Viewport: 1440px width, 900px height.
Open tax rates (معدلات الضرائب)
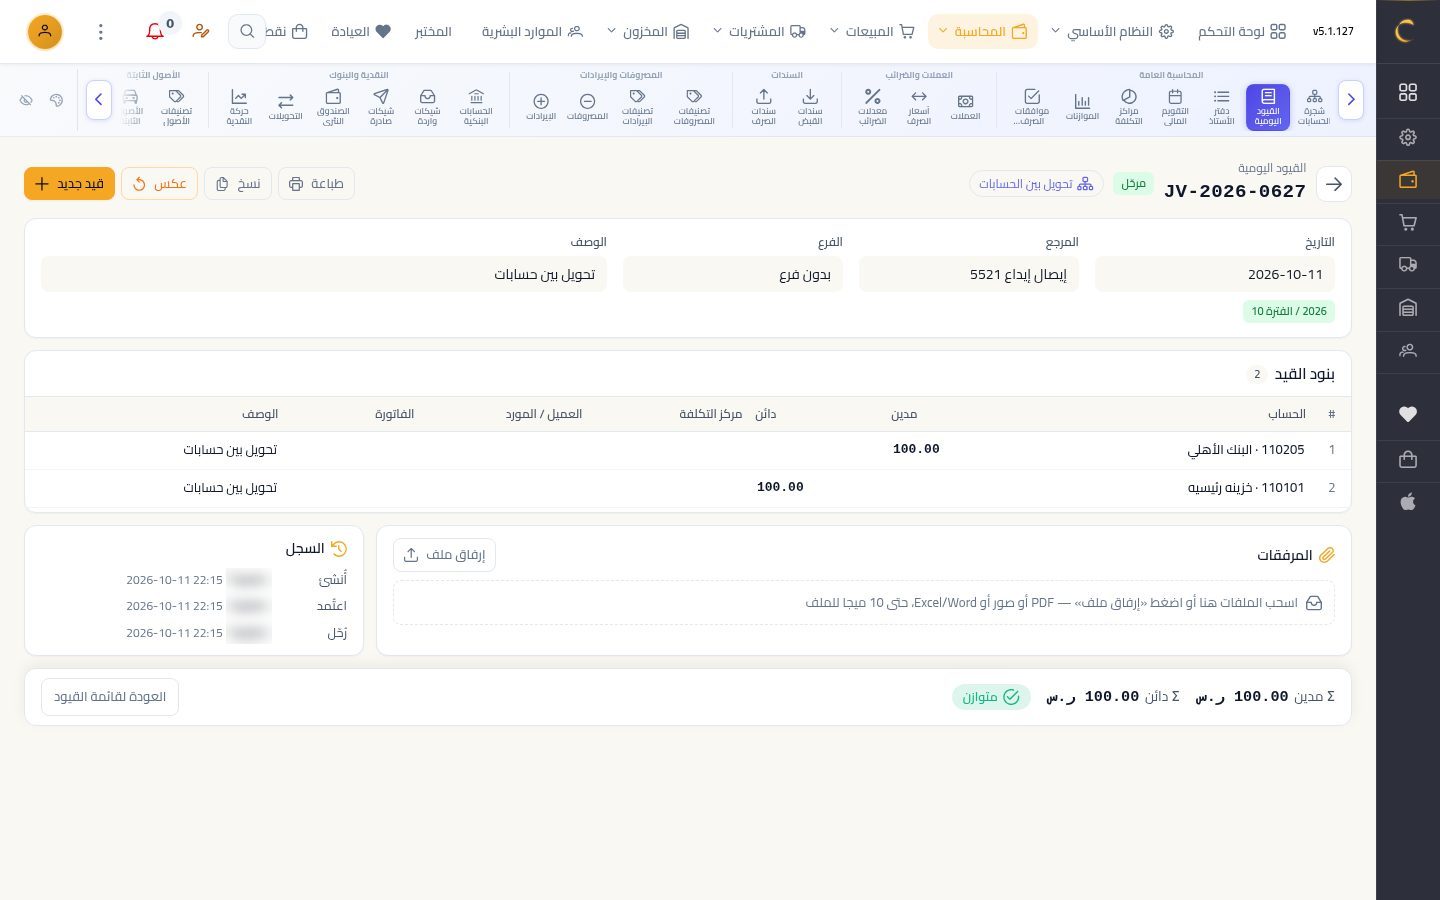click(872, 106)
